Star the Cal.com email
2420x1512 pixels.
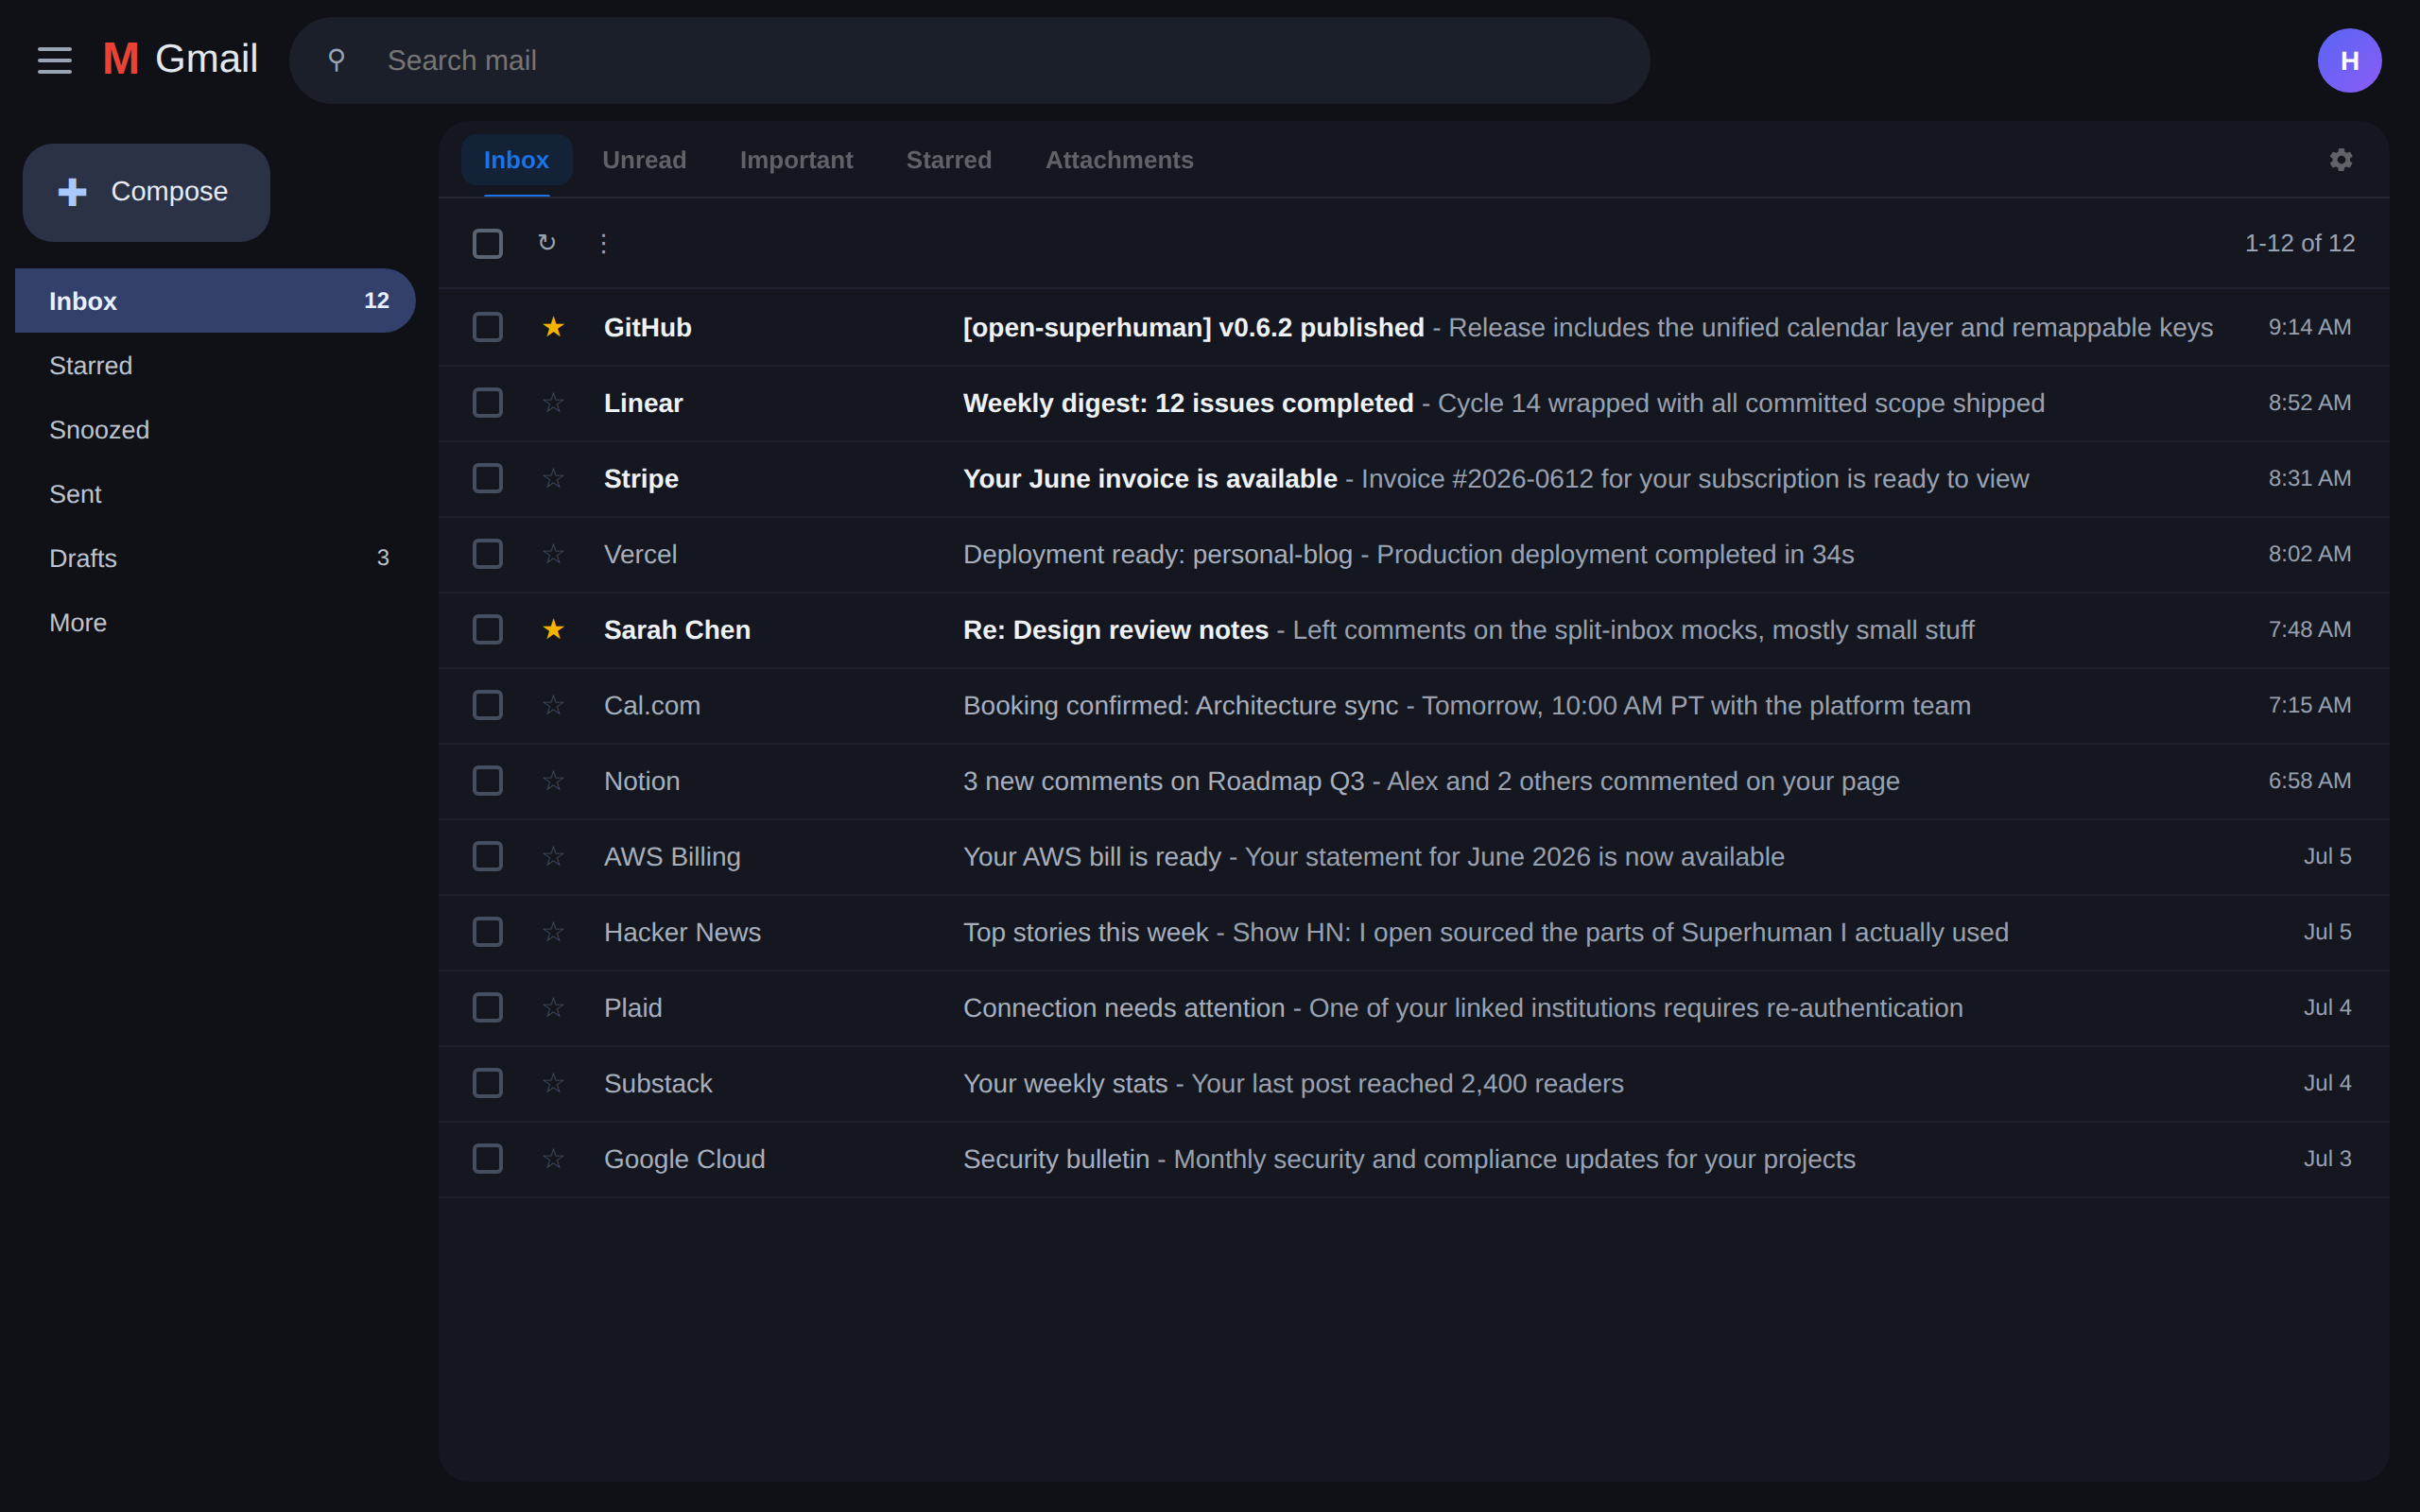pos(553,705)
